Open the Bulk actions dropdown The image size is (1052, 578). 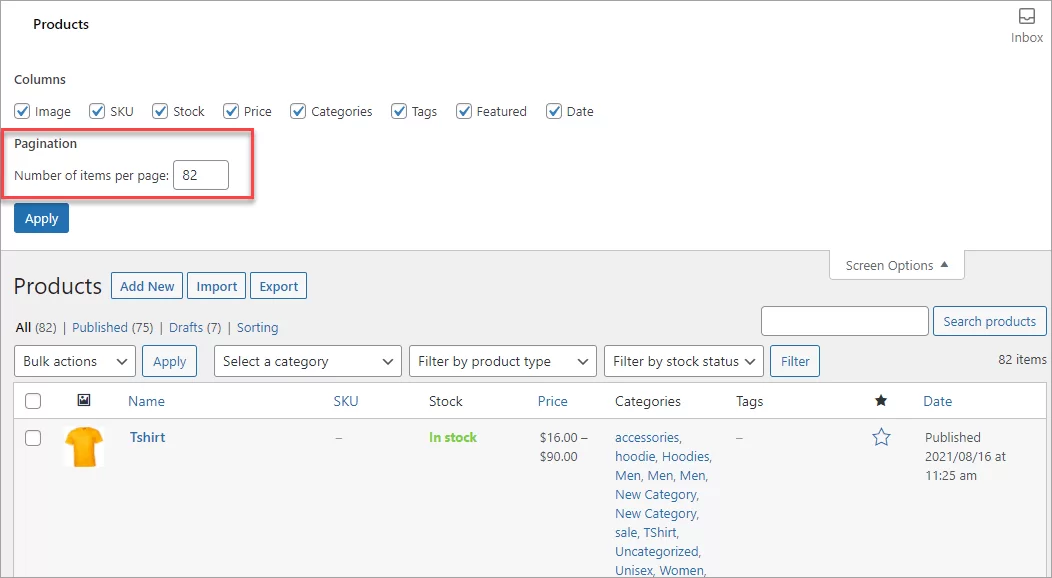point(74,361)
